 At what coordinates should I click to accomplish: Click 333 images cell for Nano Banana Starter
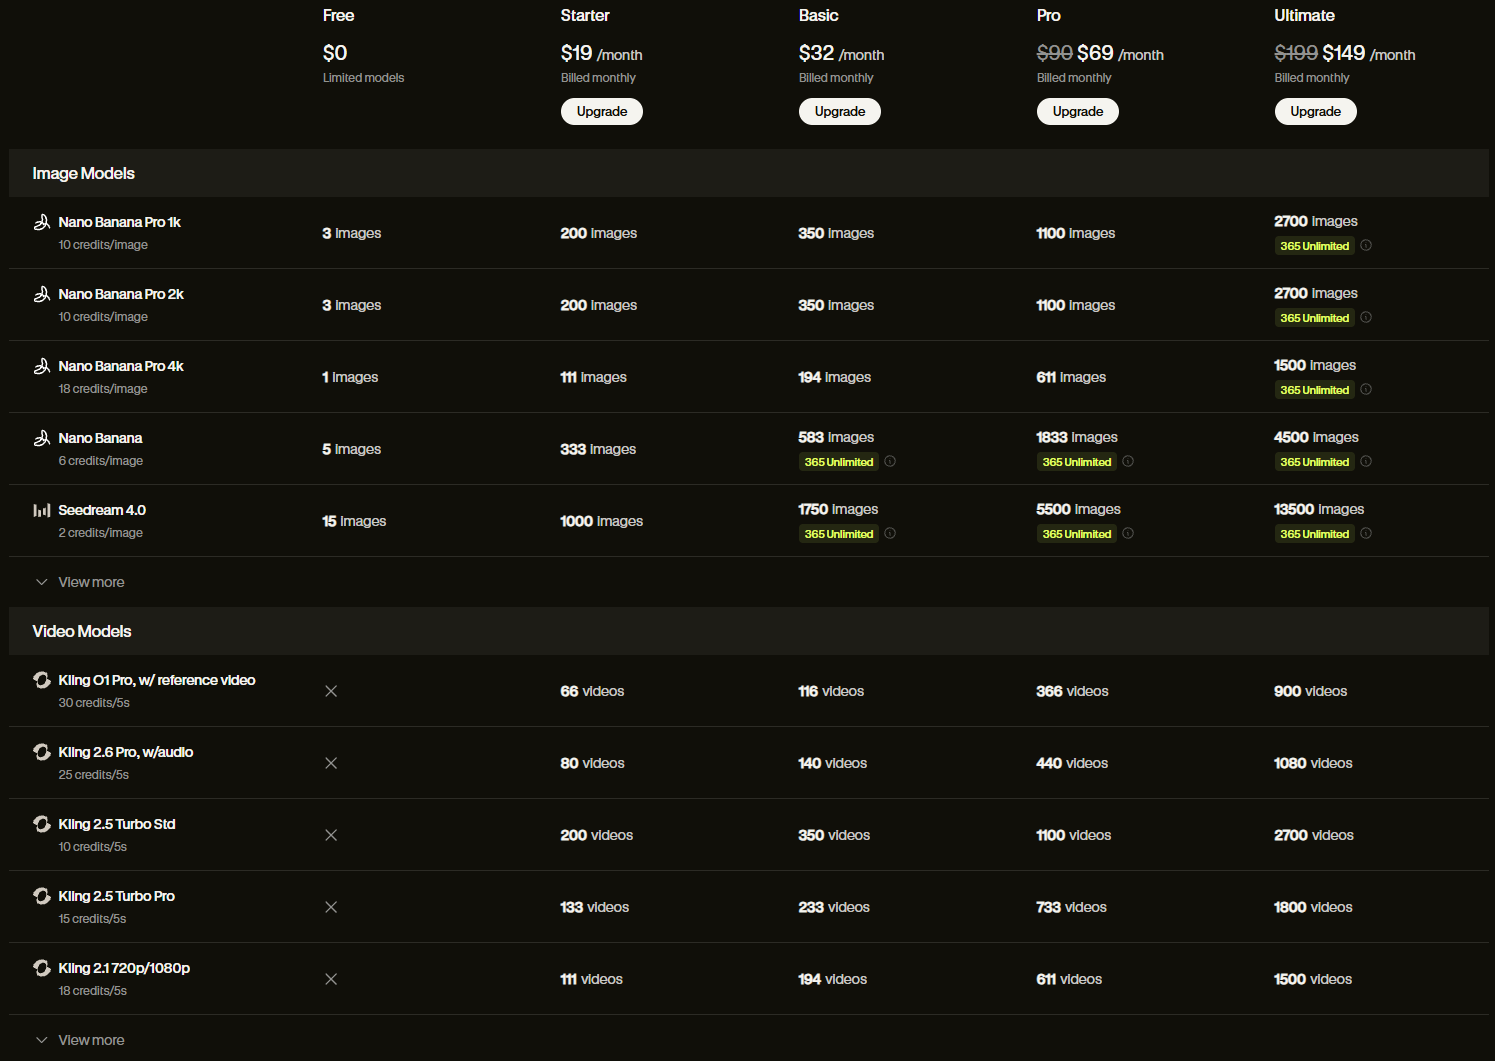(x=598, y=449)
